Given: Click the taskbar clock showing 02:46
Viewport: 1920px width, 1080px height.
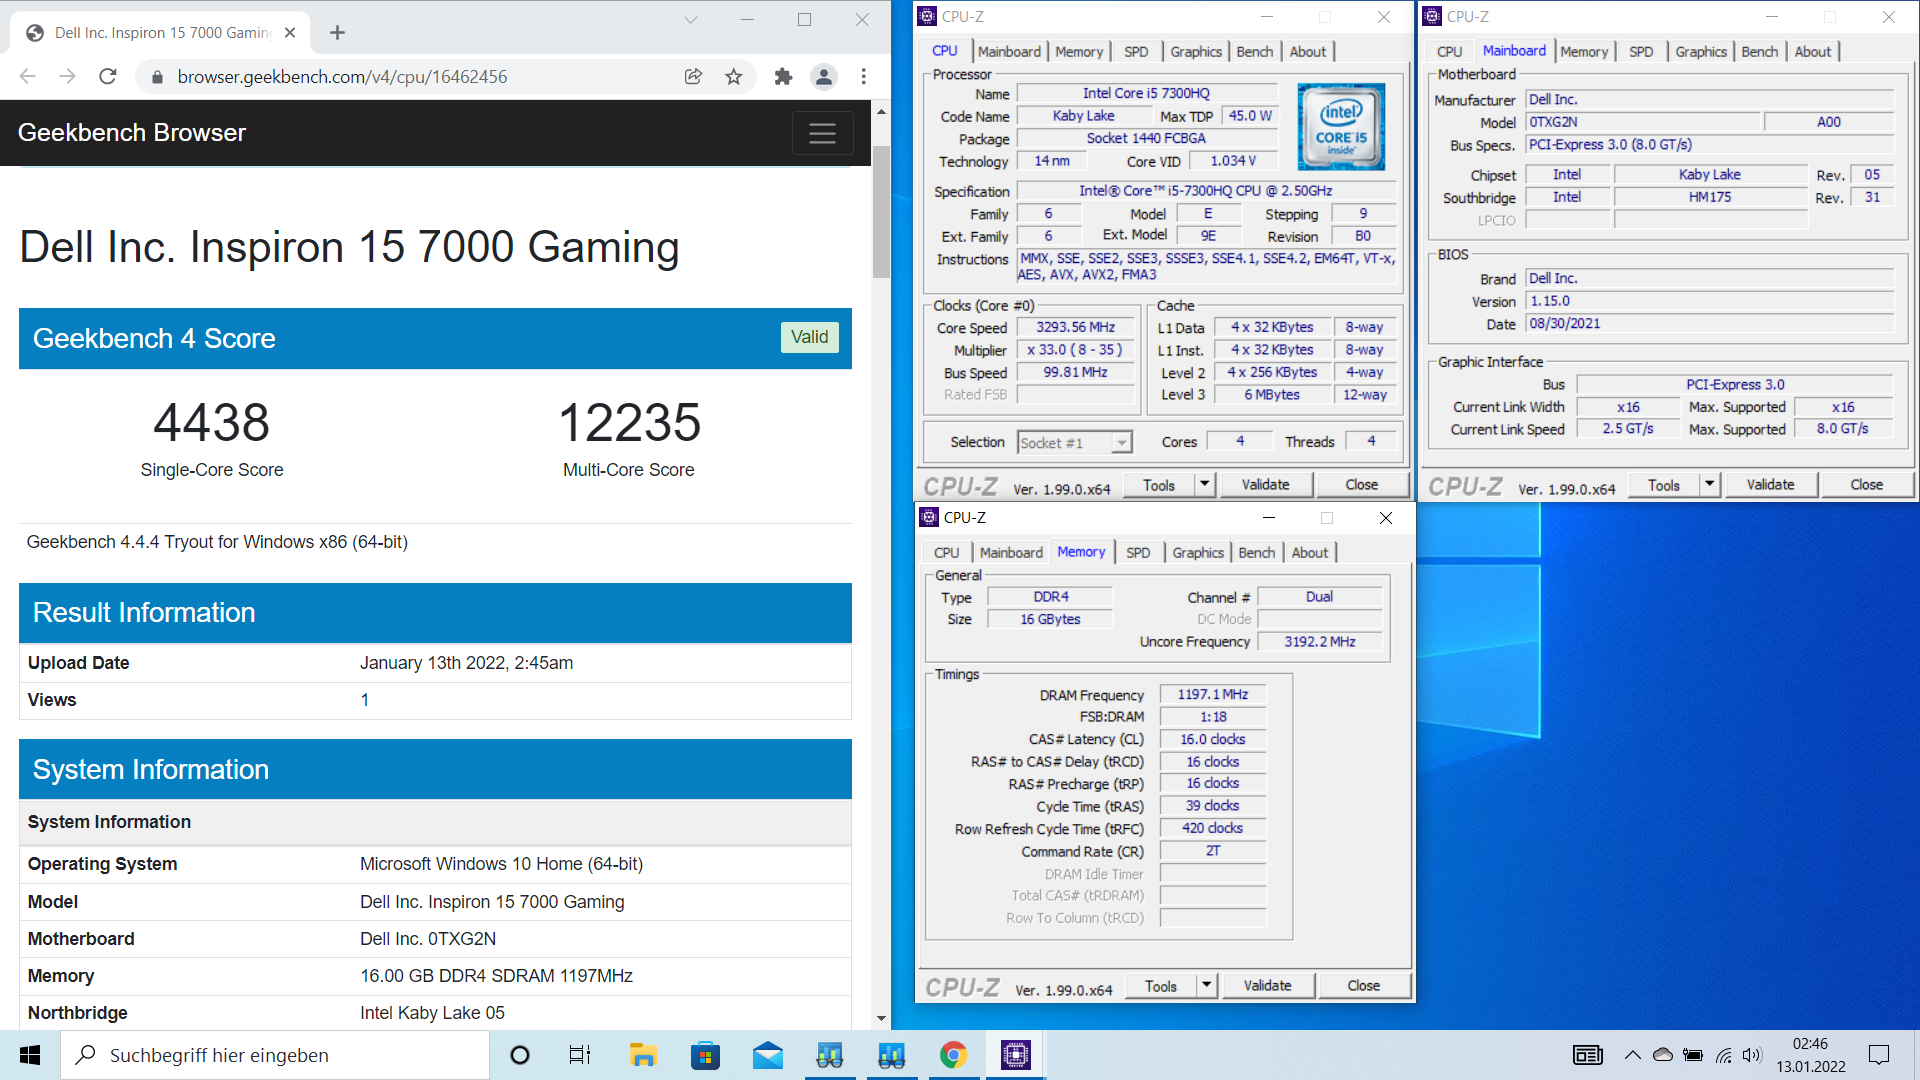Looking at the screenshot, I should [1810, 1055].
